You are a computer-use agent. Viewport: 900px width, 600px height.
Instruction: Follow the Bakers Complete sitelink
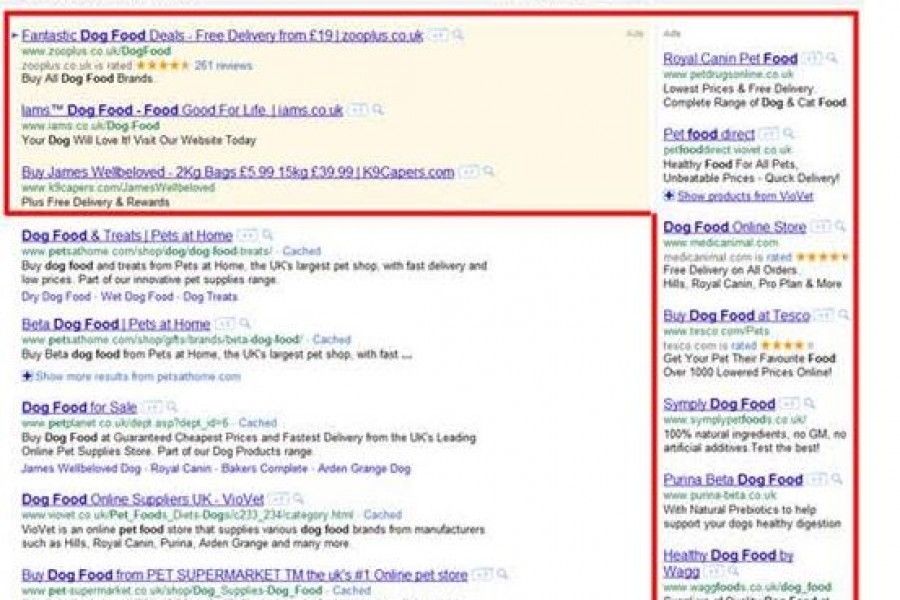tap(265, 469)
